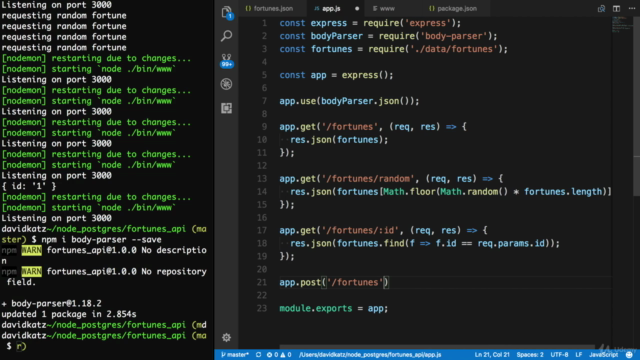This screenshot has width=640, height=360.
Task: Click 'res.json(fortunes);' on line 10
Action: 339,140
